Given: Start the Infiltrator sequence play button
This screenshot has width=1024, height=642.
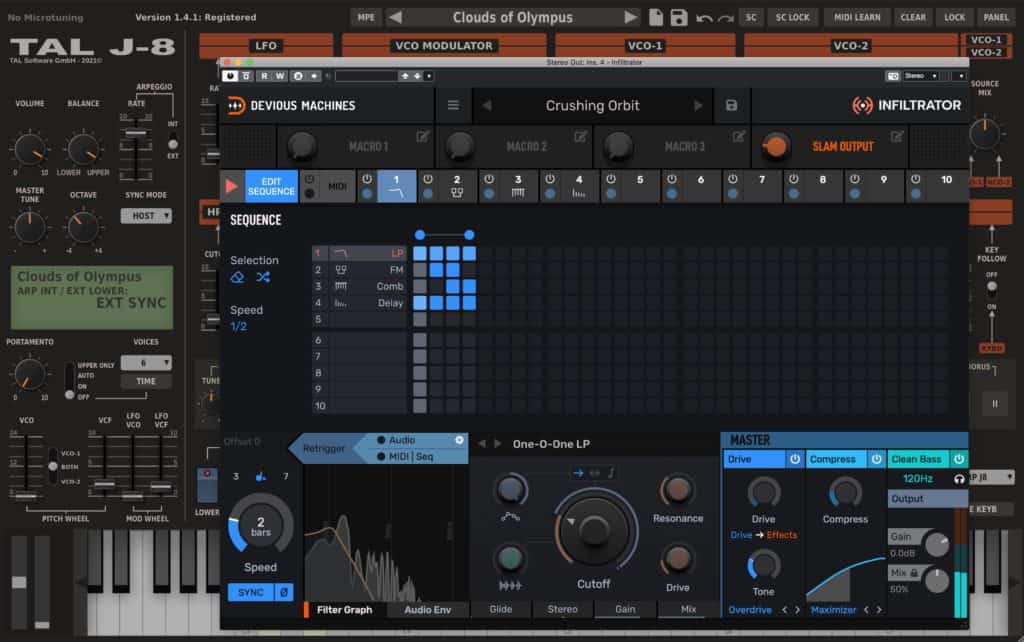Looking at the screenshot, I should (x=232, y=187).
